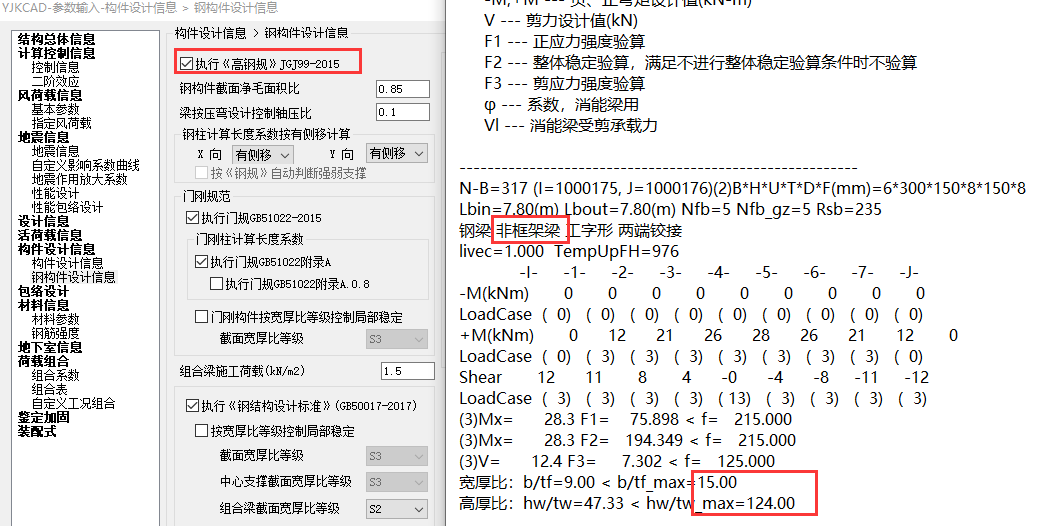Select 地震信息 sub-item under heading

56,151
